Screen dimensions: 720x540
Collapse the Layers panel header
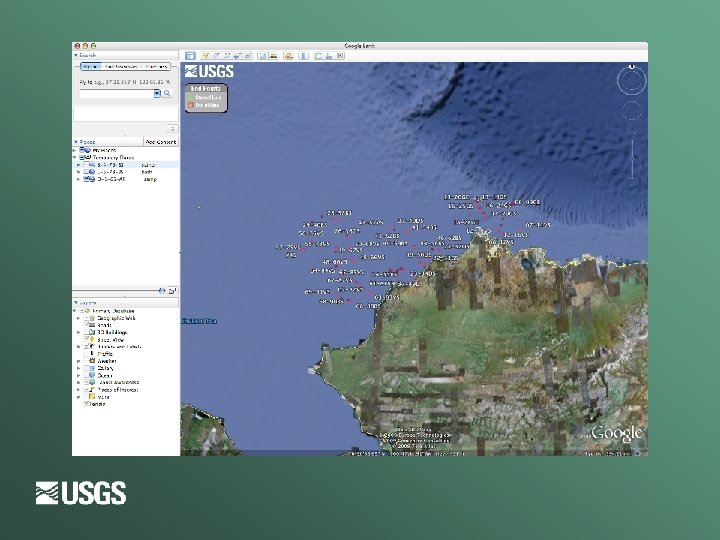[76, 302]
